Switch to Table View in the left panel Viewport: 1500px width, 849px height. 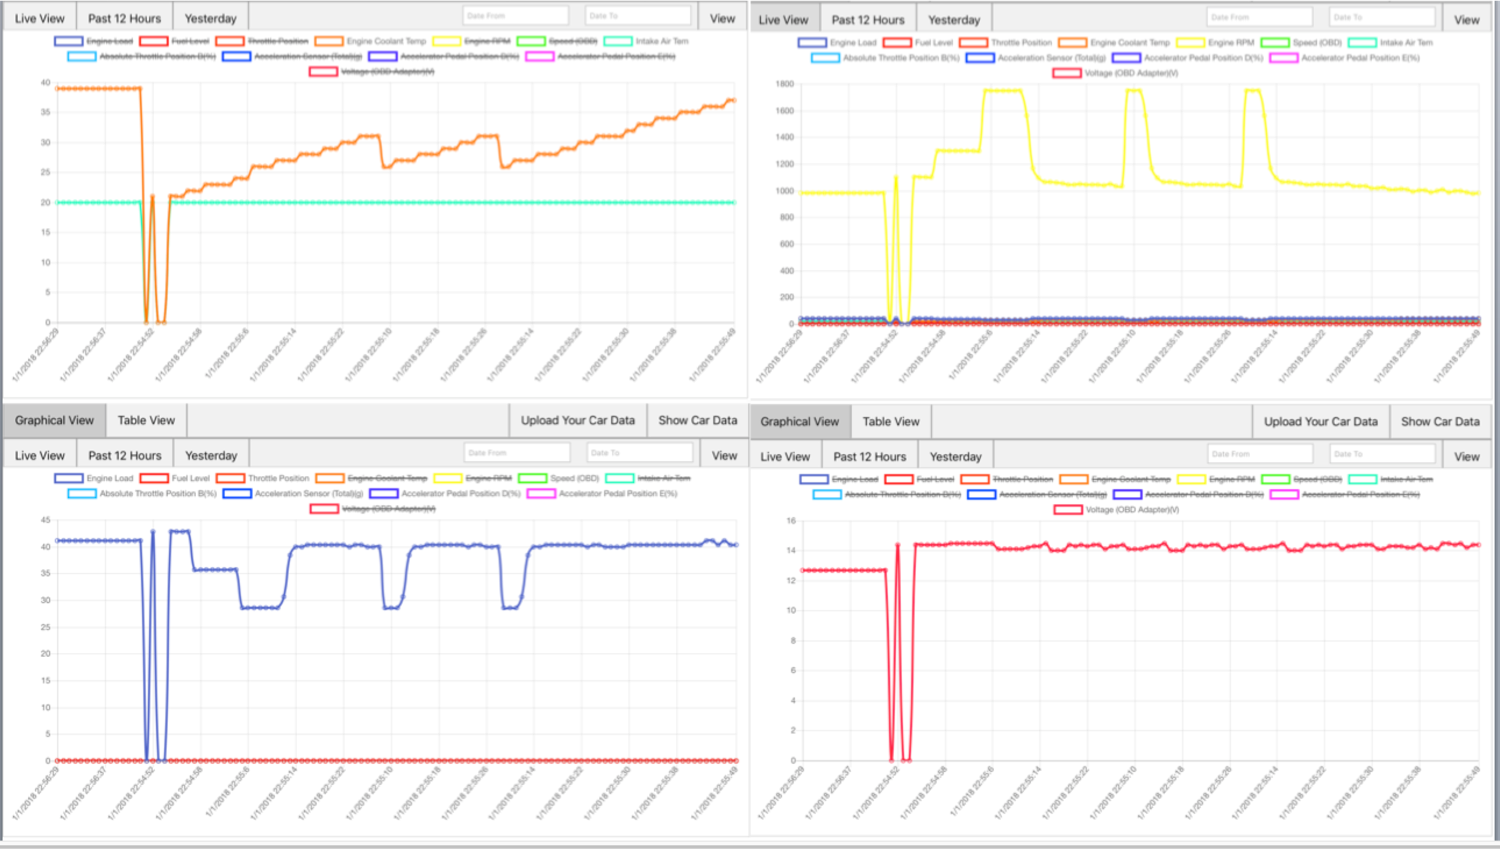click(x=146, y=421)
